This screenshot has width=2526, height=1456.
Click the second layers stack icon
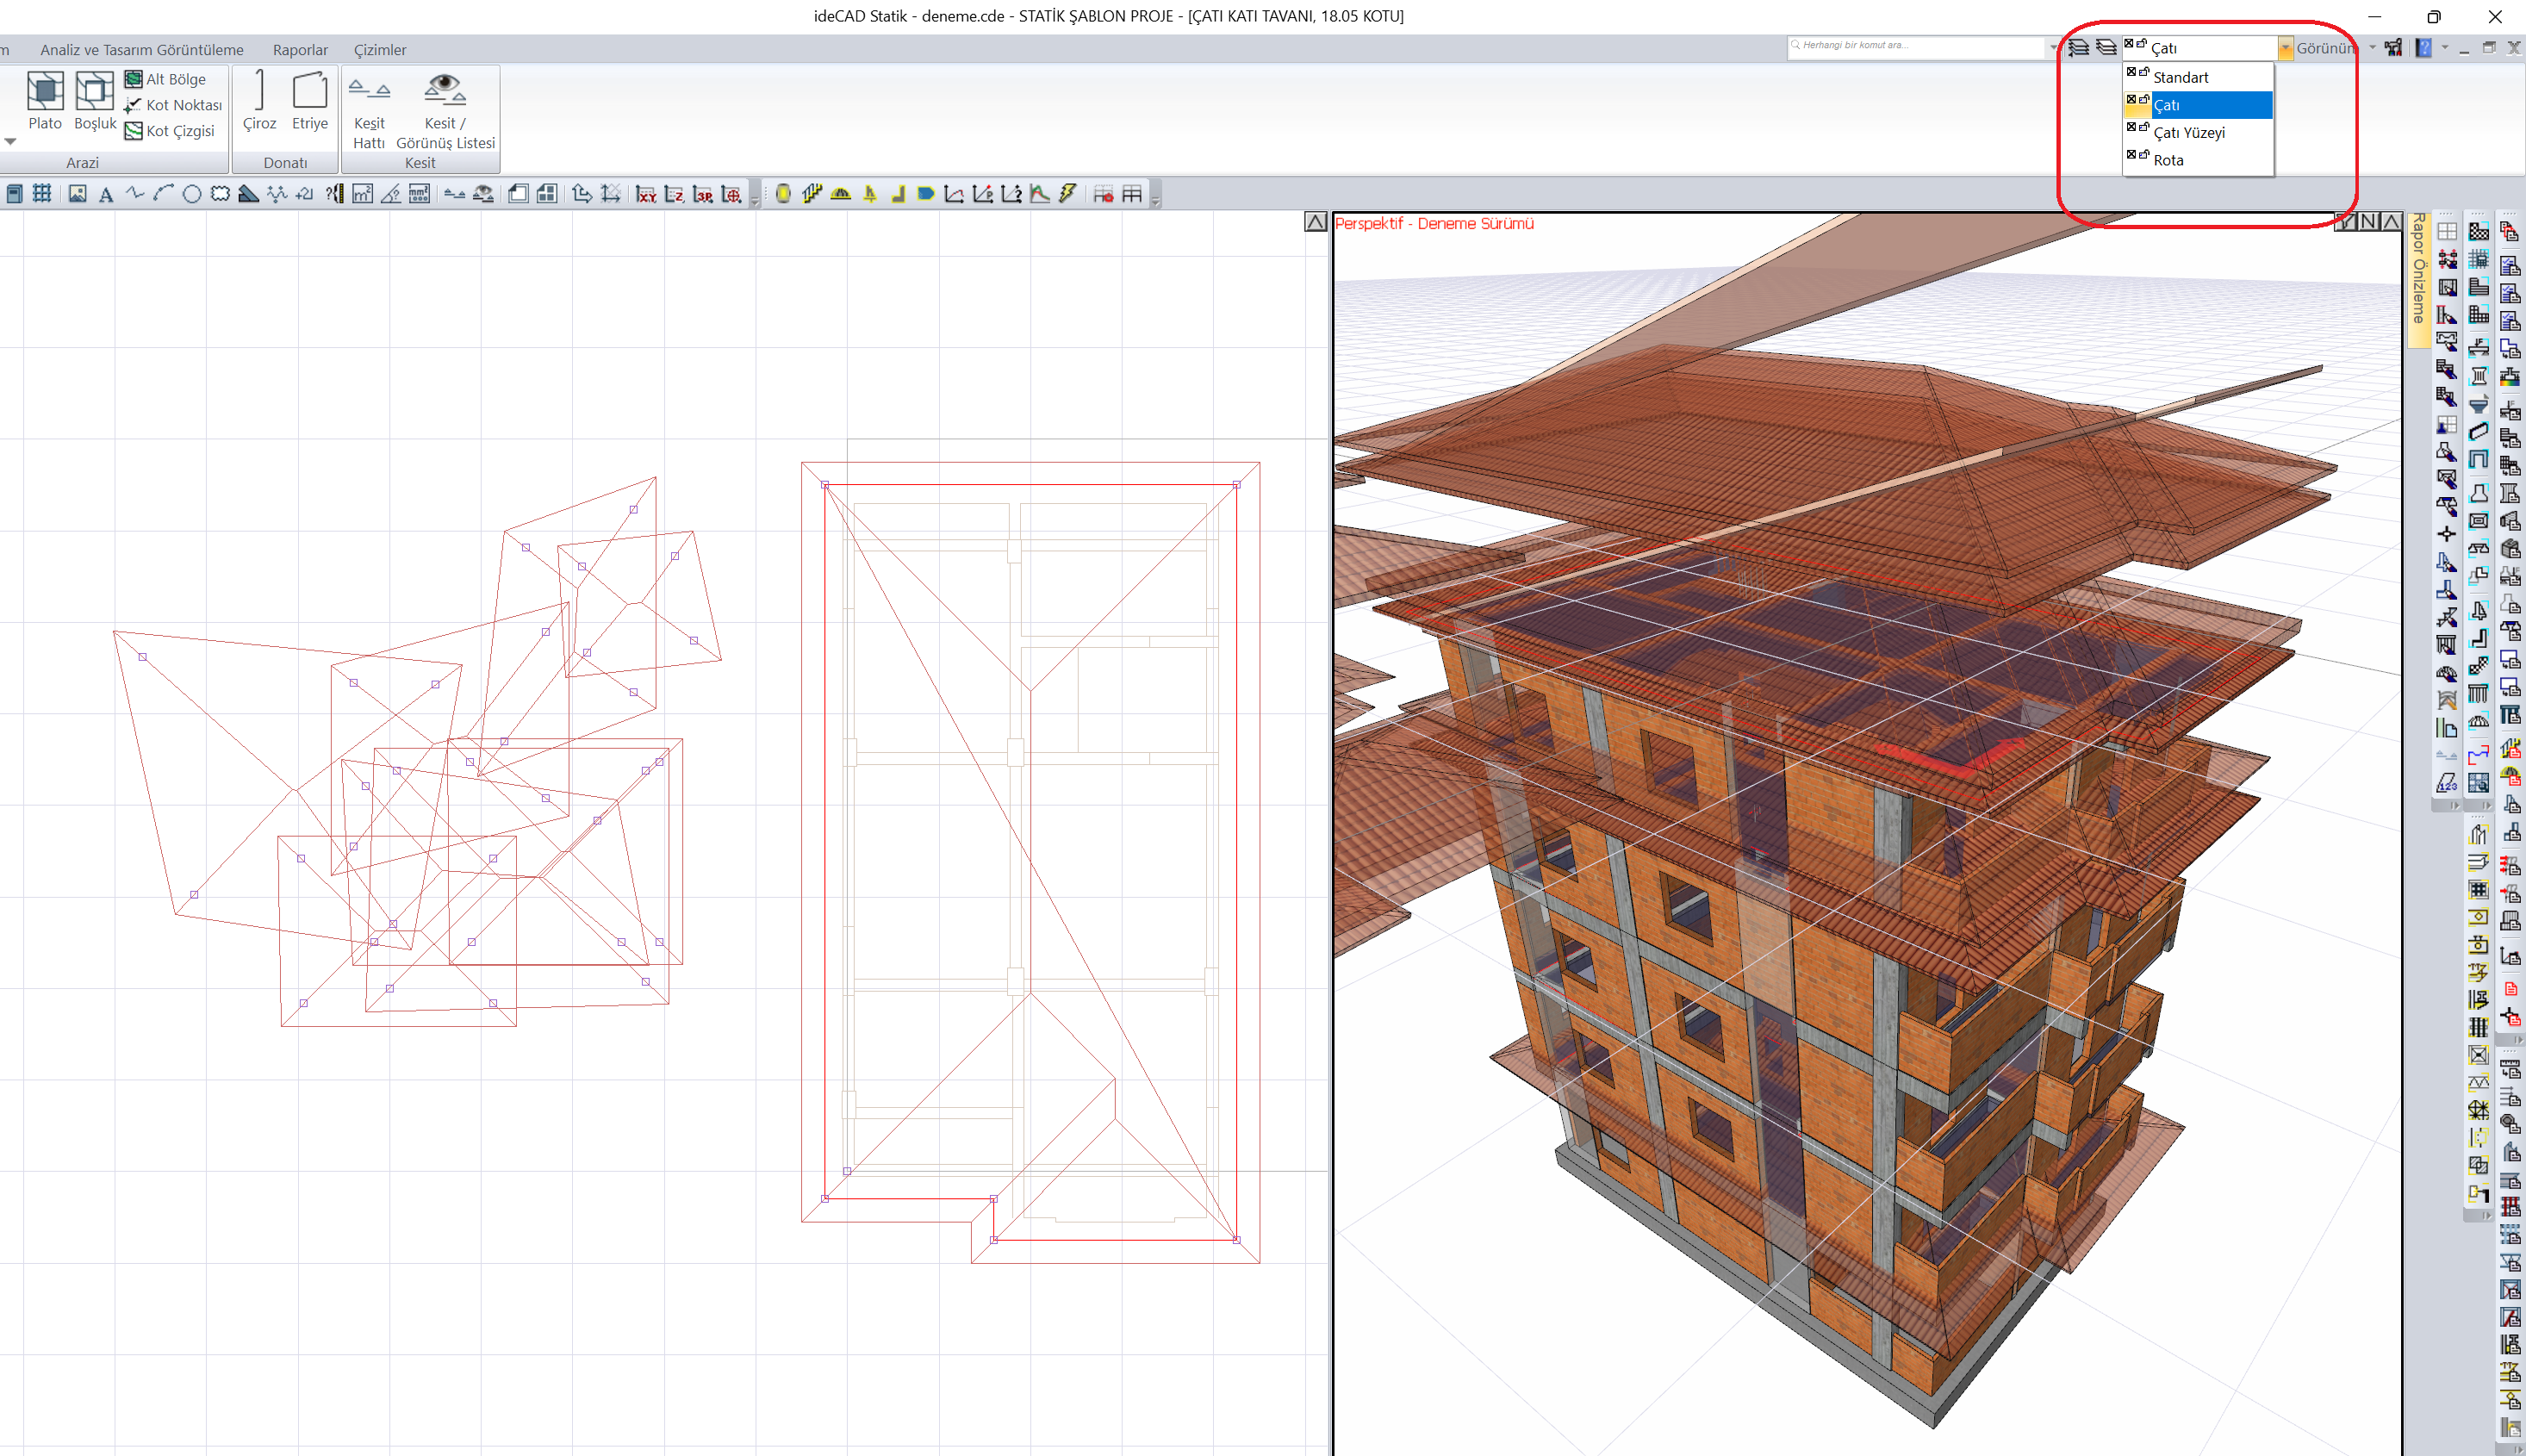coord(2106,48)
